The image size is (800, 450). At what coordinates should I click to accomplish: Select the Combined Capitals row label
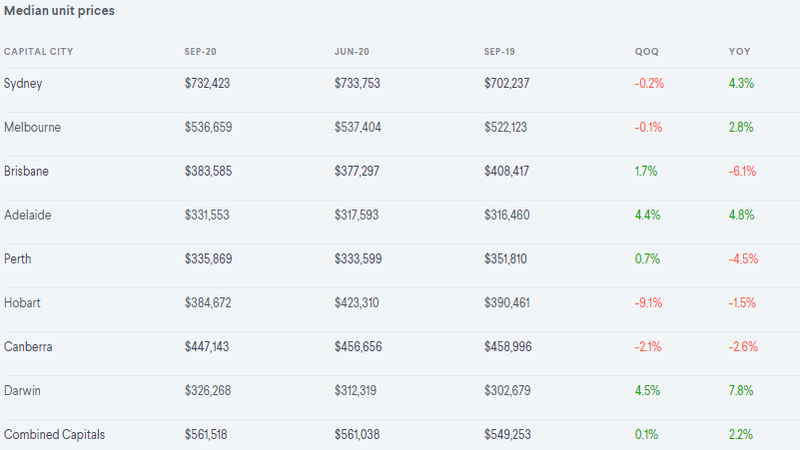(x=54, y=435)
